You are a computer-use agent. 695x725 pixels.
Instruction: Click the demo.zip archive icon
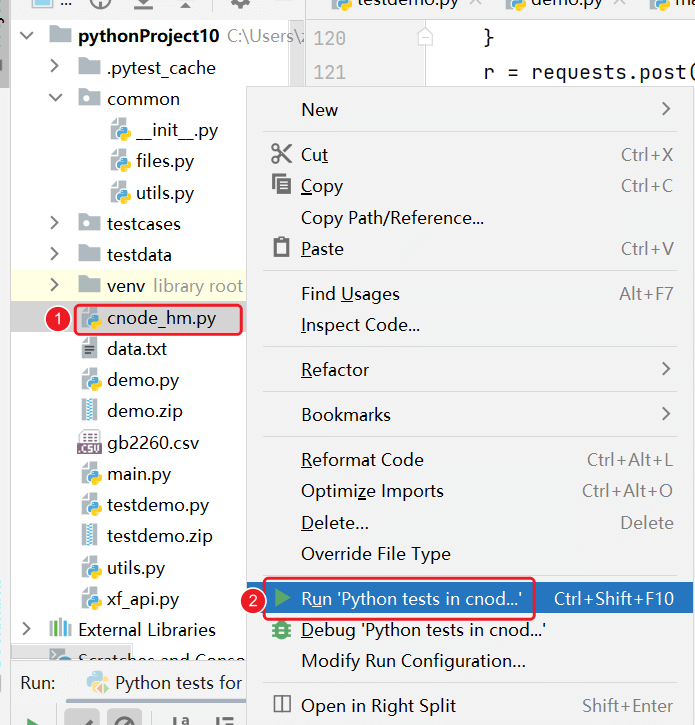pyautogui.click(x=89, y=410)
